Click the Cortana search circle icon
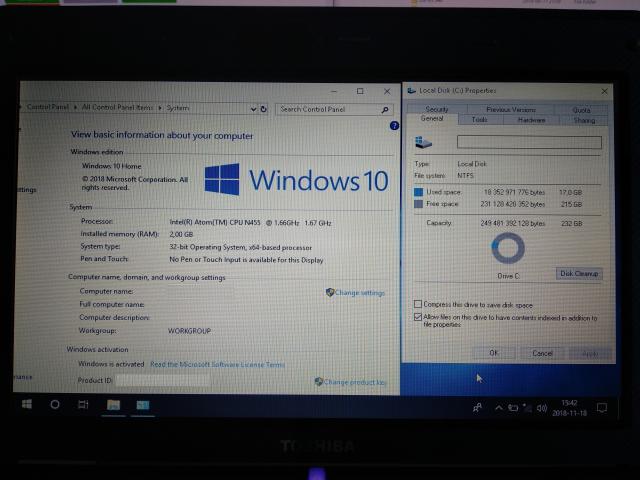The image size is (640, 480). pyautogui.click(x=55, y=405)
